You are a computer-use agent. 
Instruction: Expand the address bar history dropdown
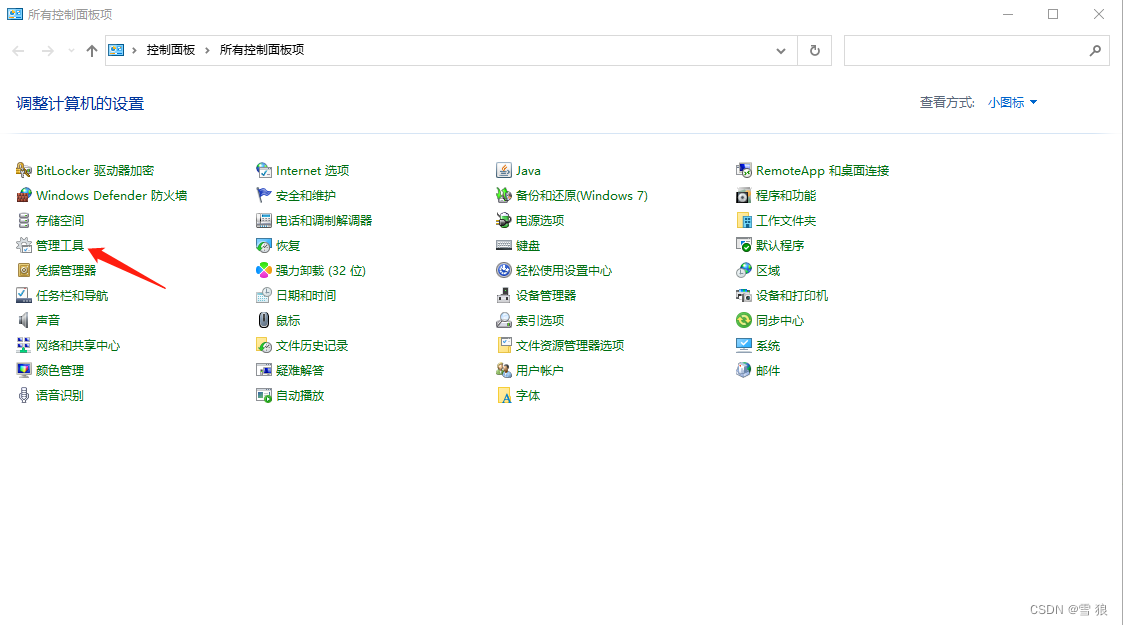[x=781, y=51]
